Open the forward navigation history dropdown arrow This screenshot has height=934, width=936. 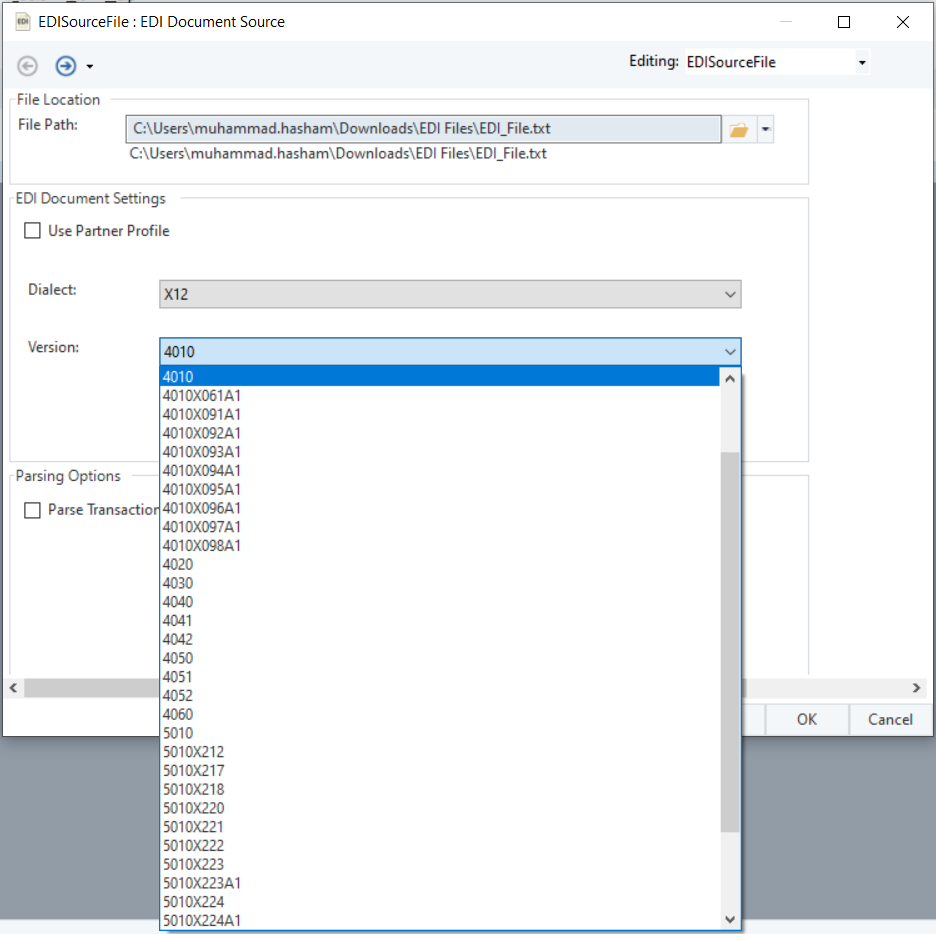pos(90,67)
